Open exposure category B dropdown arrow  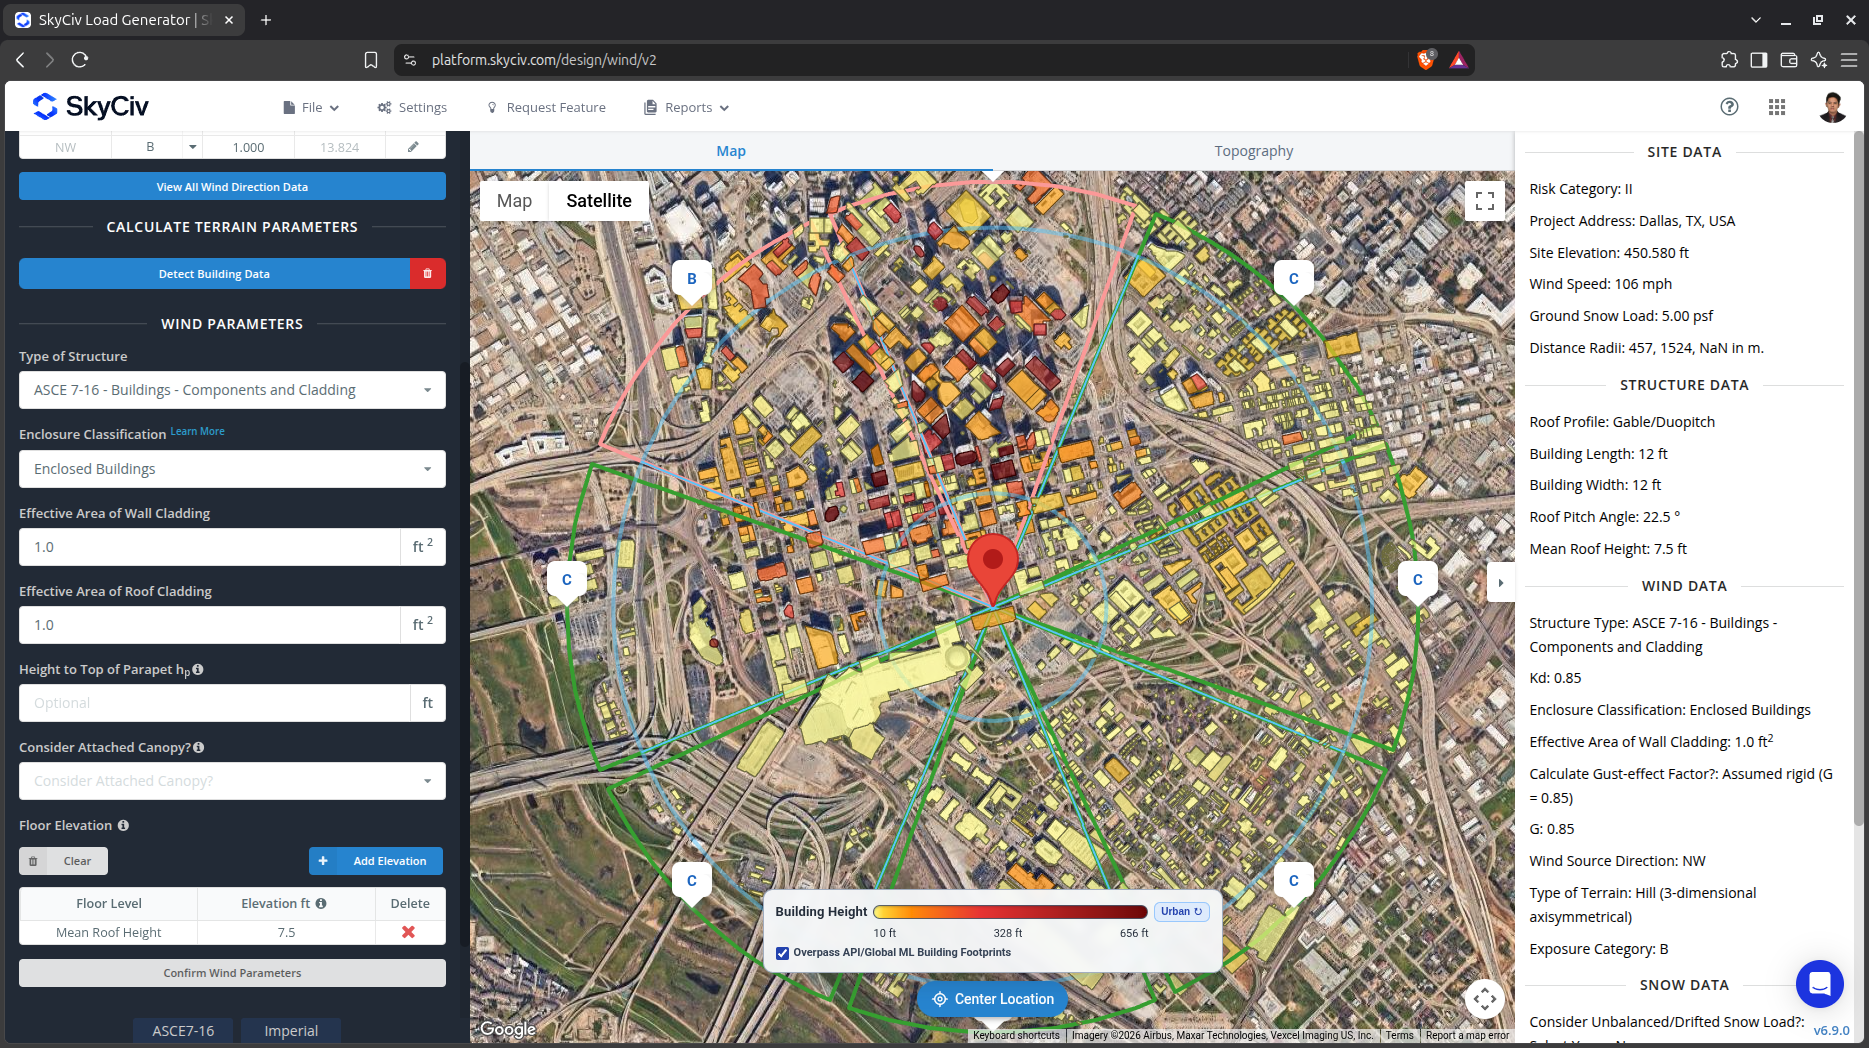[192, 147]
